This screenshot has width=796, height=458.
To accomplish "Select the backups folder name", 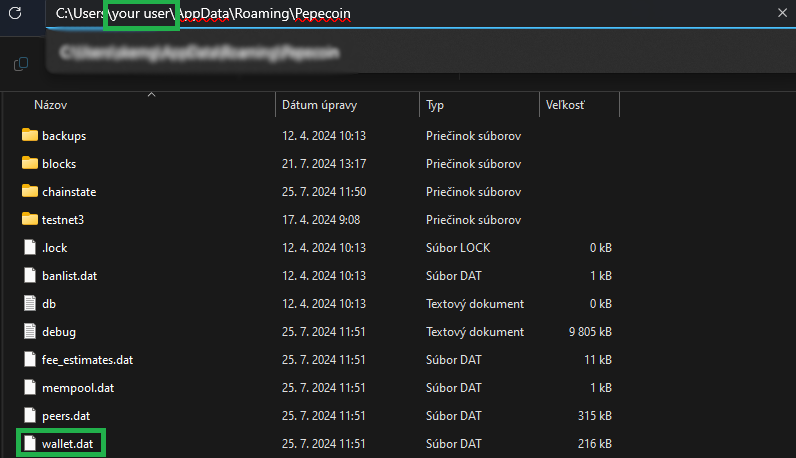I will pyautogui.click(x=64, y=136).
